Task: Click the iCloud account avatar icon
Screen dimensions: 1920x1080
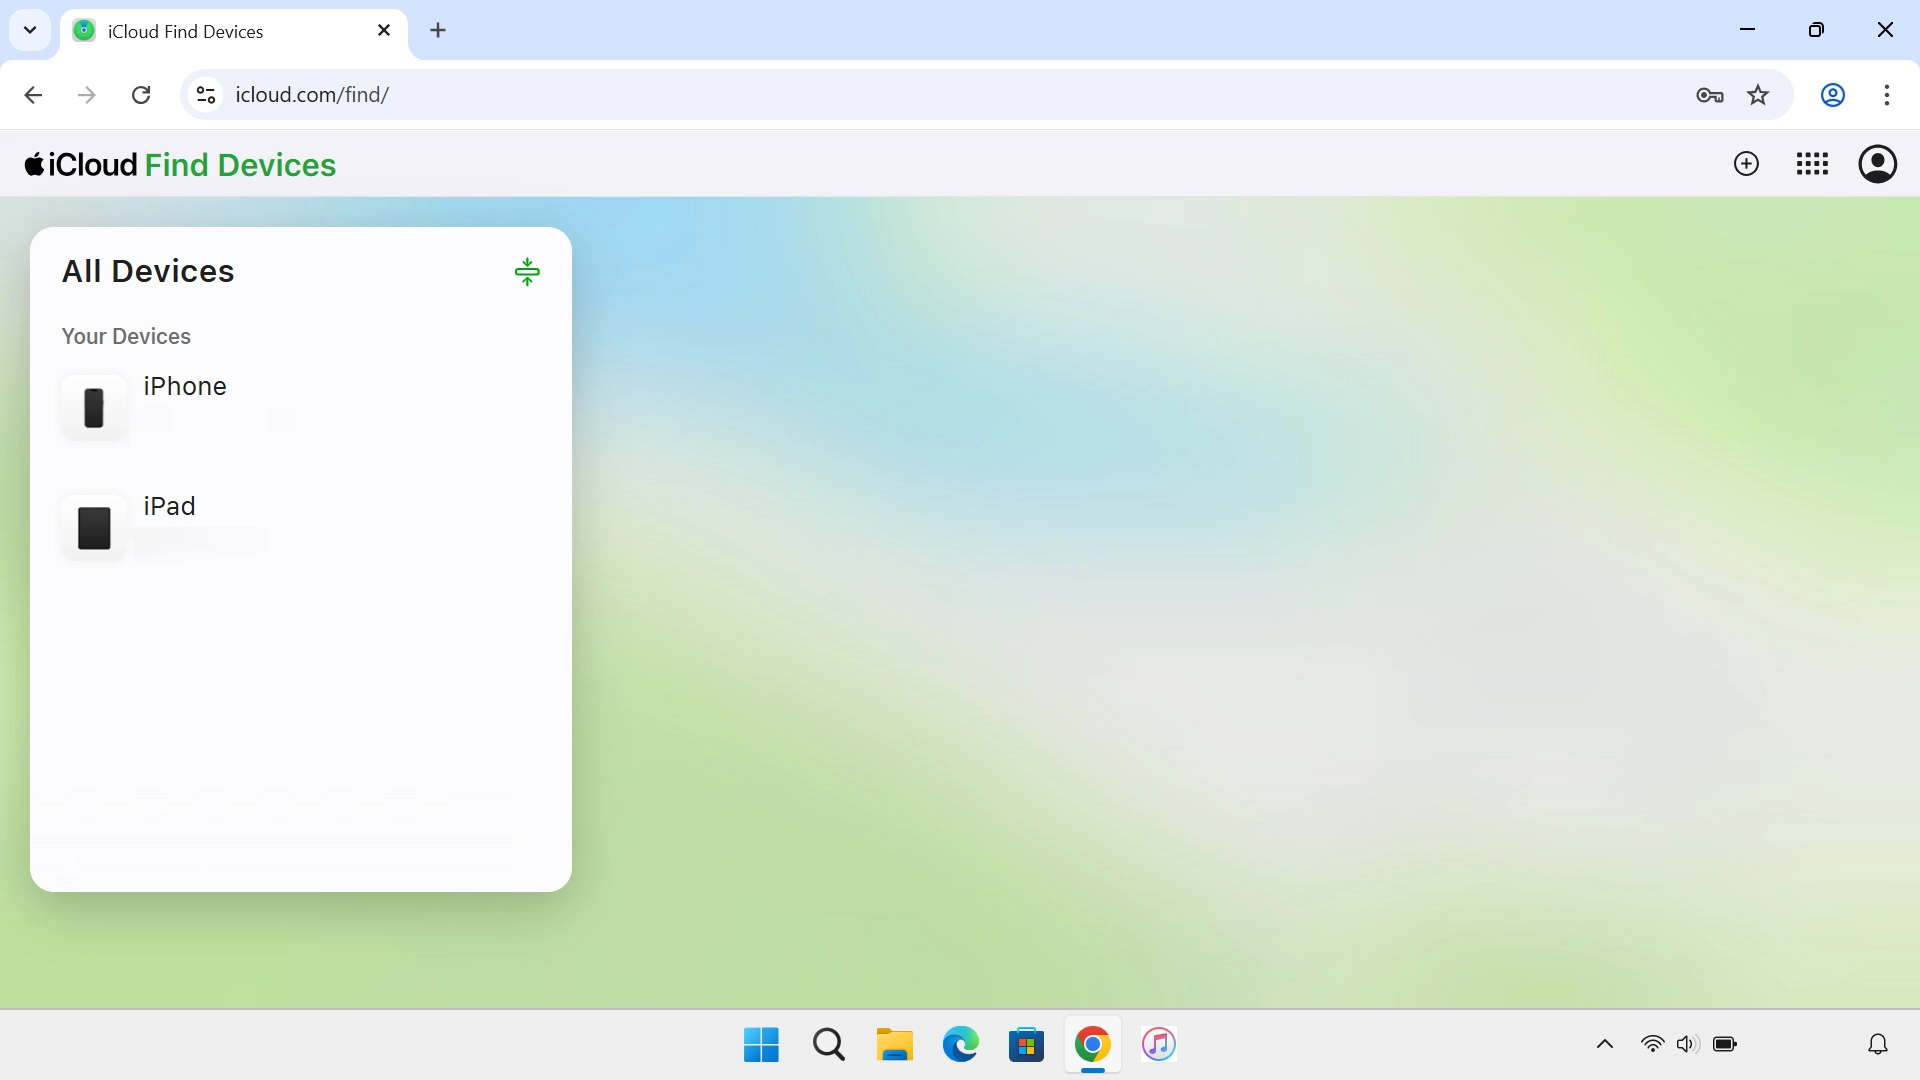Action: click(x=1878, y=164)
